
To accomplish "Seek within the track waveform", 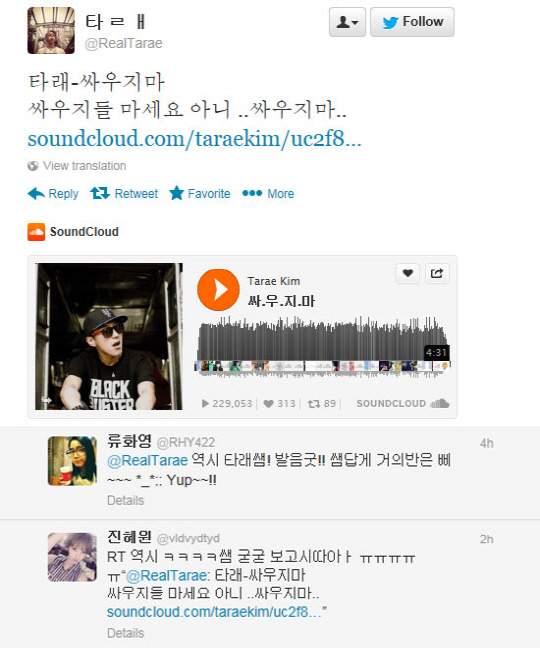I will [322, 346].
